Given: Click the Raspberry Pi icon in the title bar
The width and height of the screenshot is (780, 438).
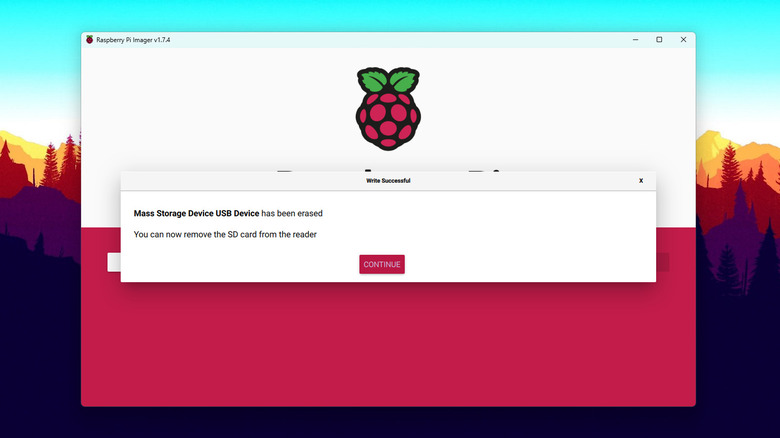Looking at the screenshot, I should pos(90,40).
